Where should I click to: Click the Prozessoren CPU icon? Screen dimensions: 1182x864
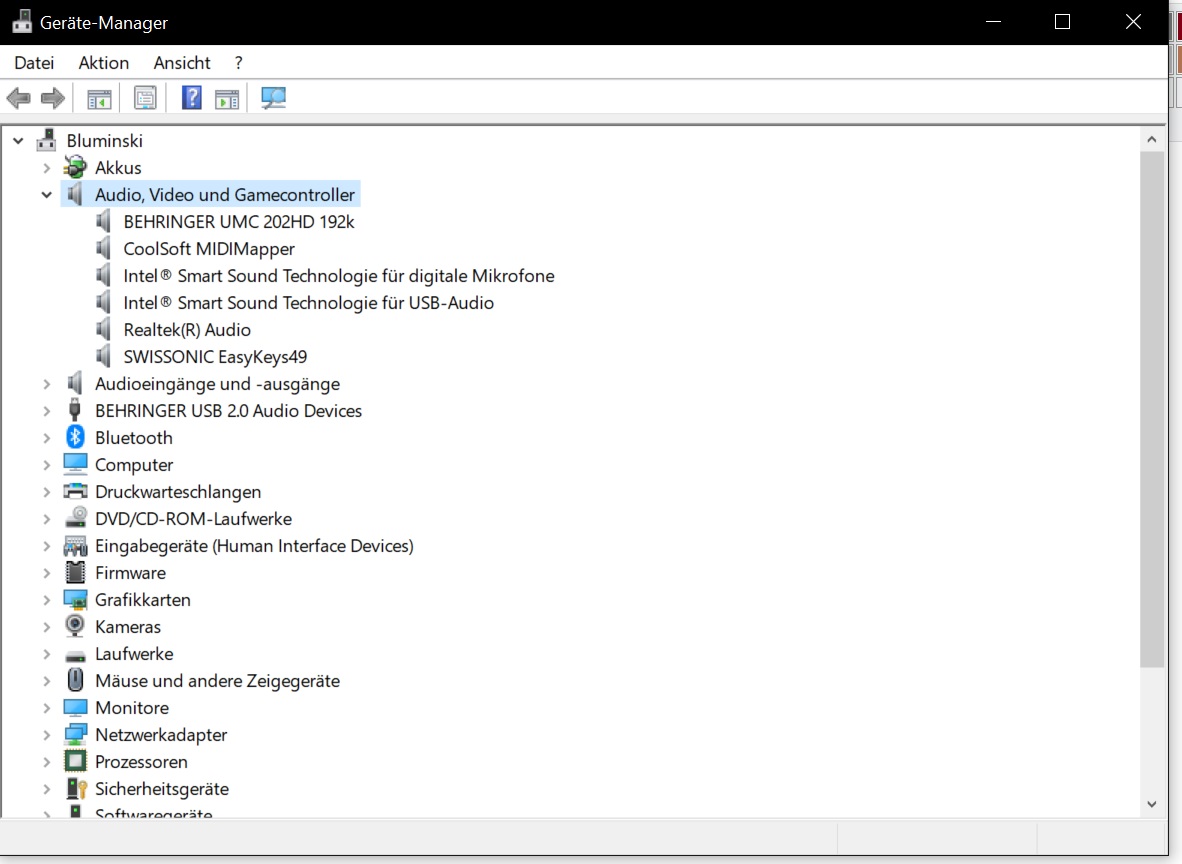(x=75, y=761)
